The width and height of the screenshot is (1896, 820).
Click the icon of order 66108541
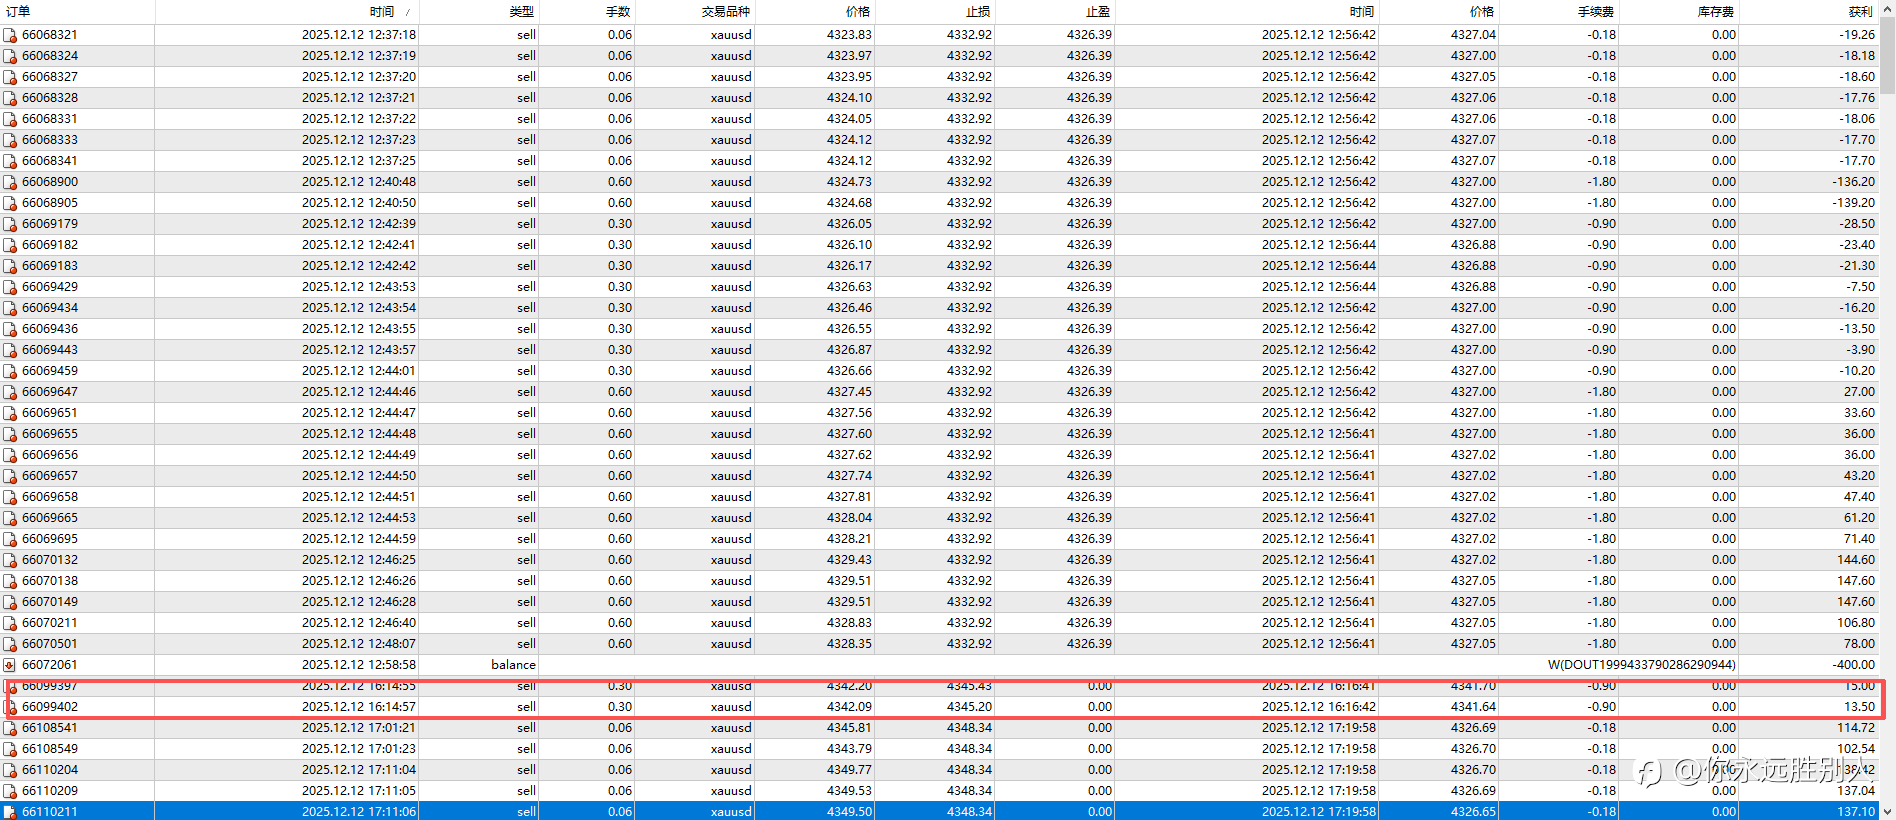10,728
